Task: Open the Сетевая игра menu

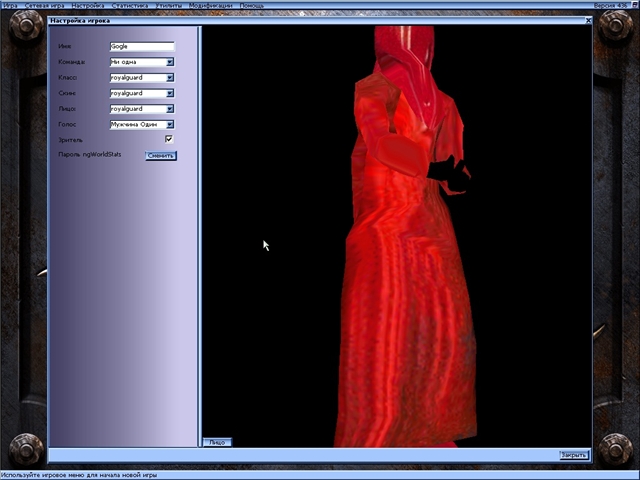Action: coord(44,5)
